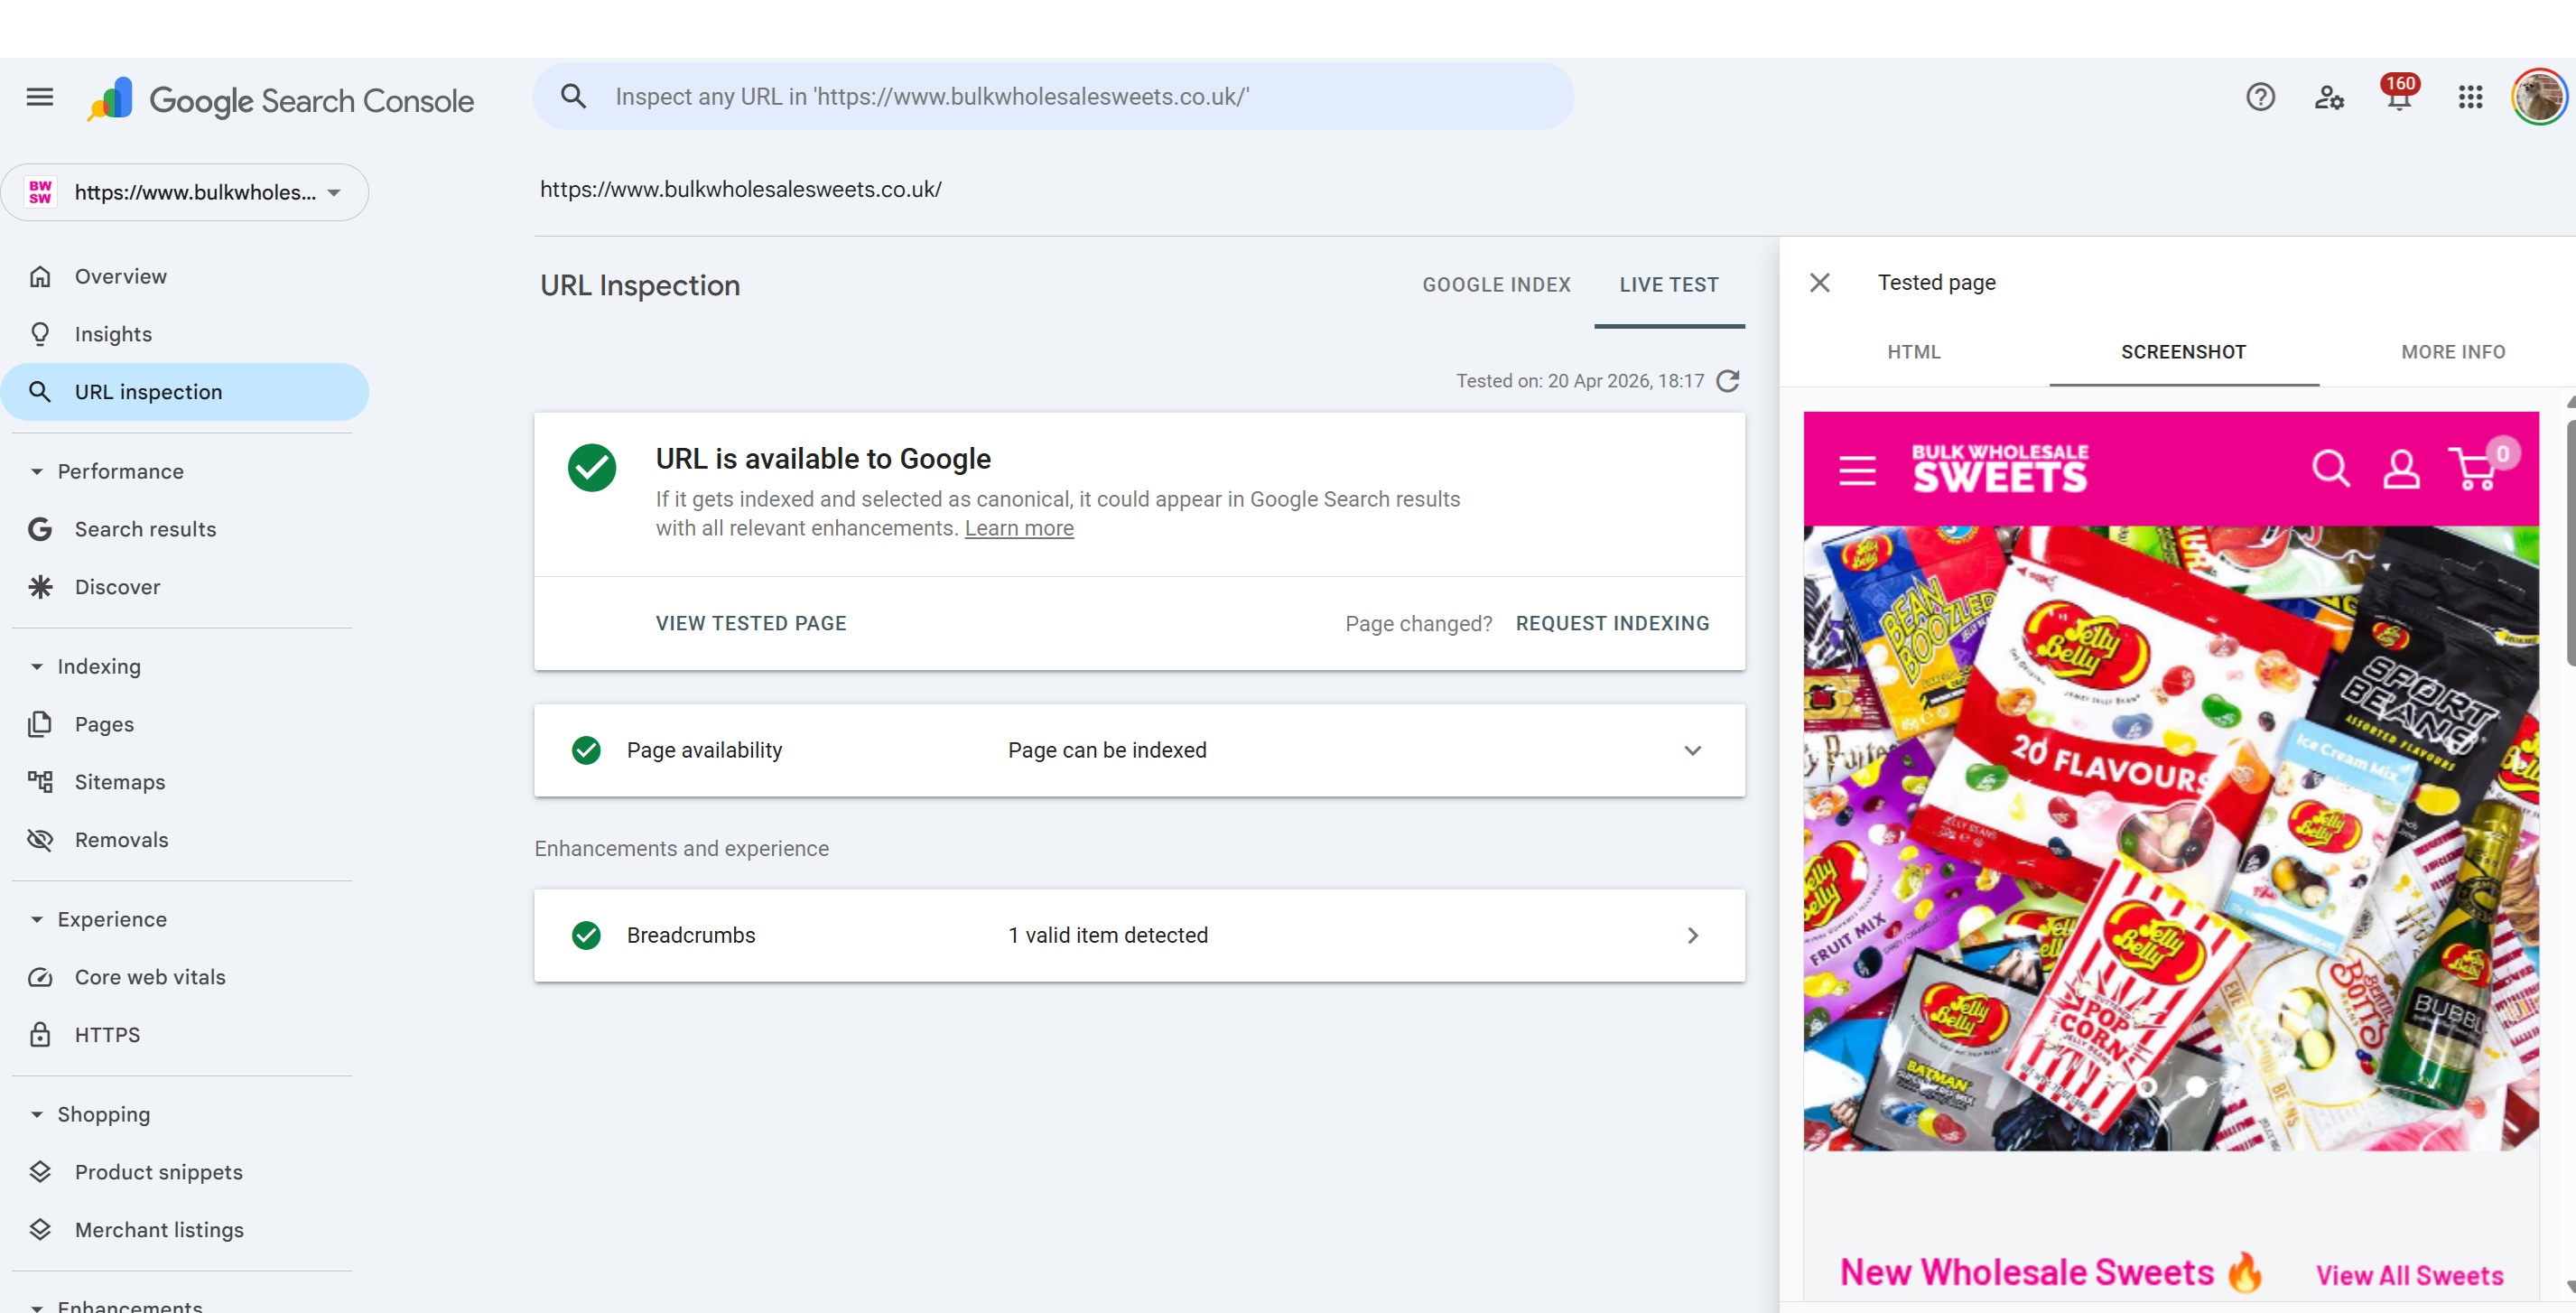Collapse the Performance section
2576x1313 pixels.
pyautogui.click(x=37, y=471)
